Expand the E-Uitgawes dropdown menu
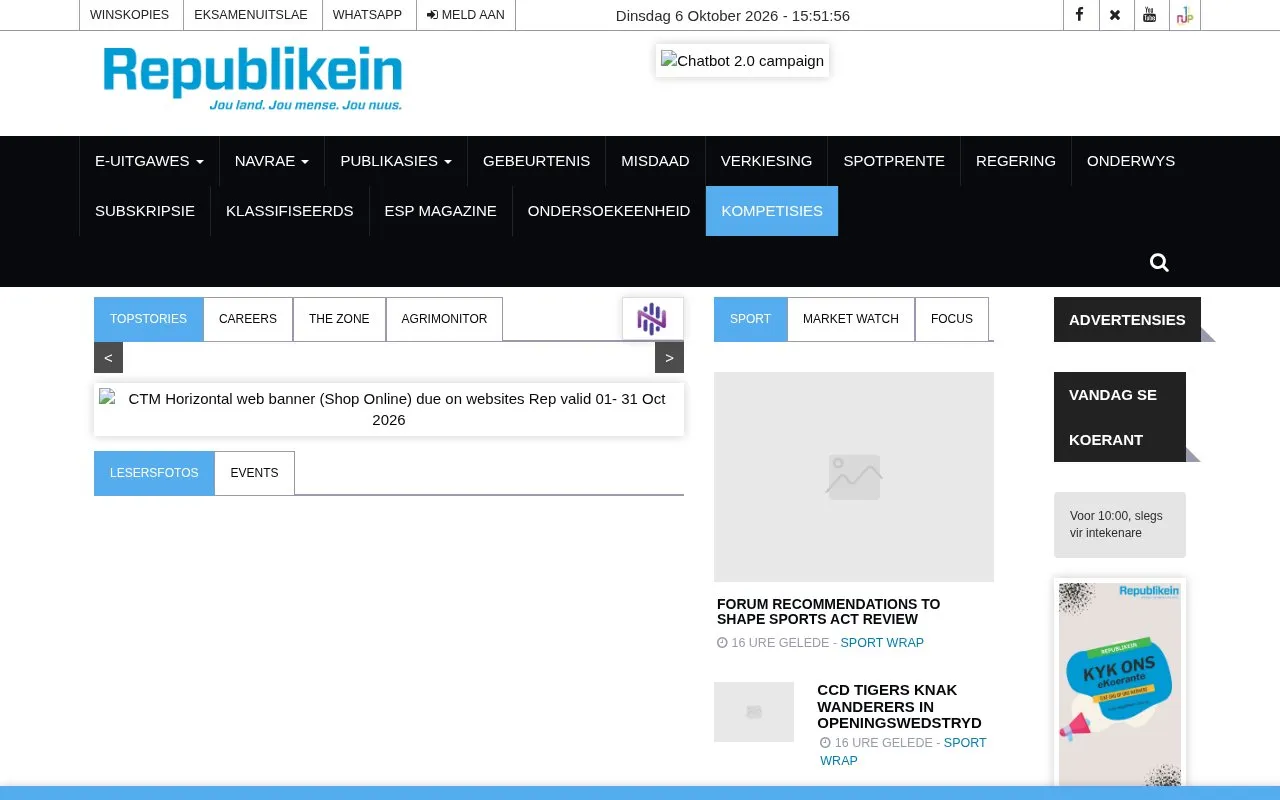This screenshot has width=1280, height=800. [x=149, y=161]
